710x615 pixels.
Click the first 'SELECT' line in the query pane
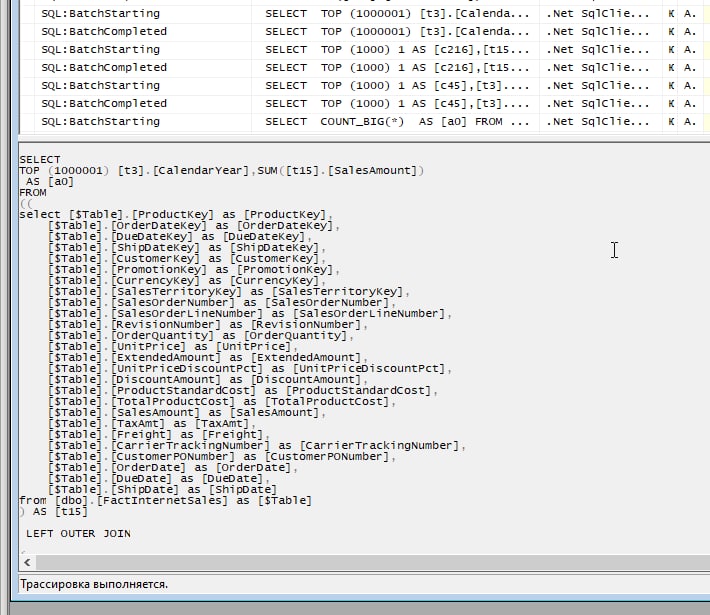[40, 160]
